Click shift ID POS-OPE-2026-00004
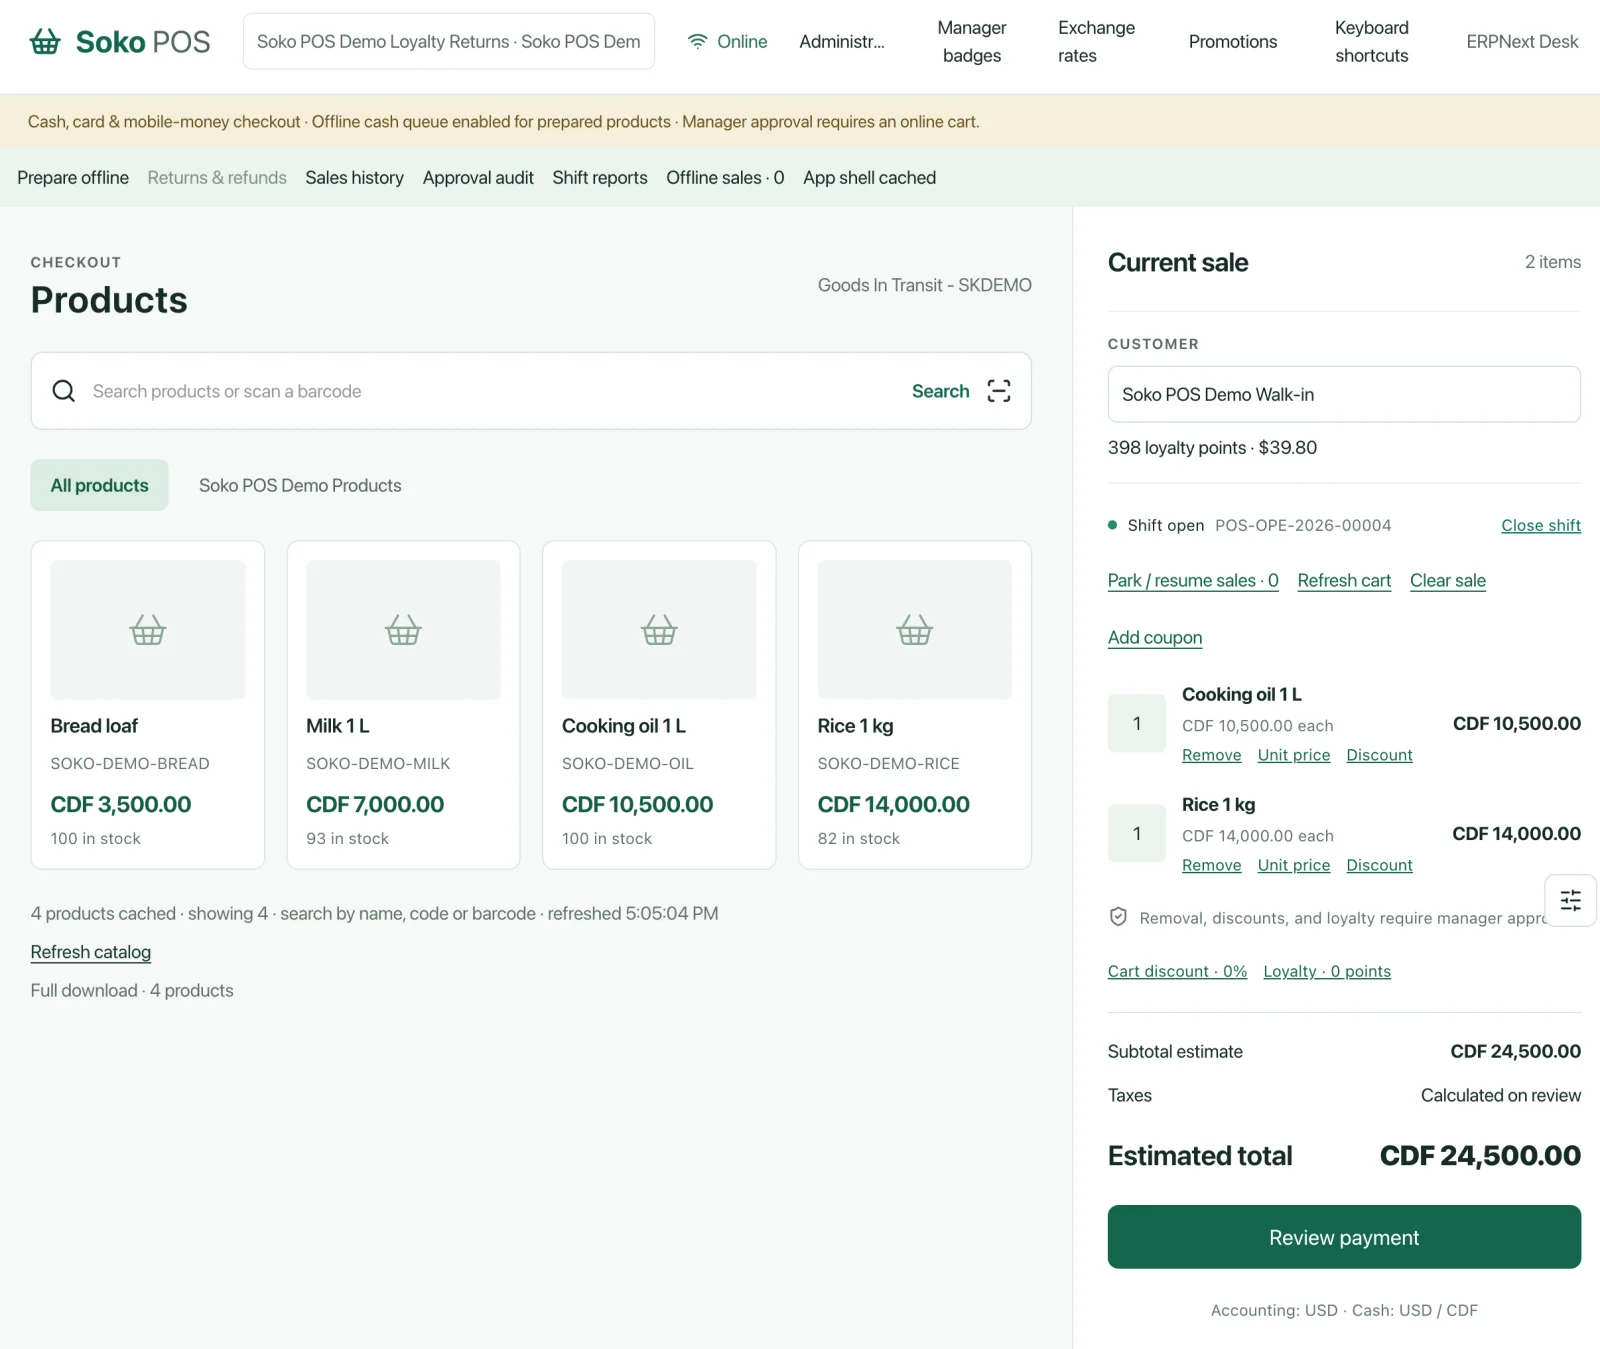Screen dimensions: 1600x1349 click(x=1303, y=525)
